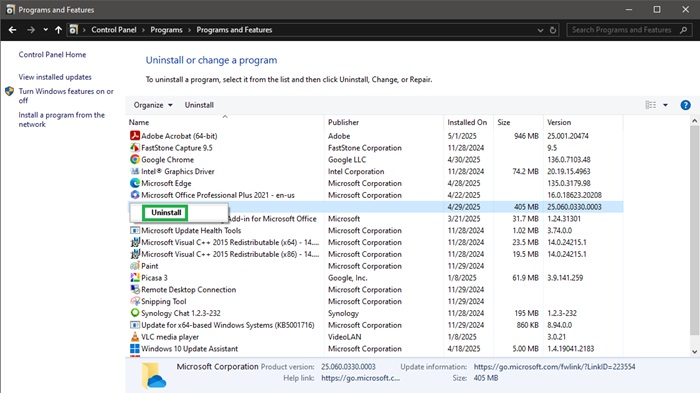Expand recent locations chevron near forward arrow
This screenshot has height=393, width=700.
pos(46,30)
